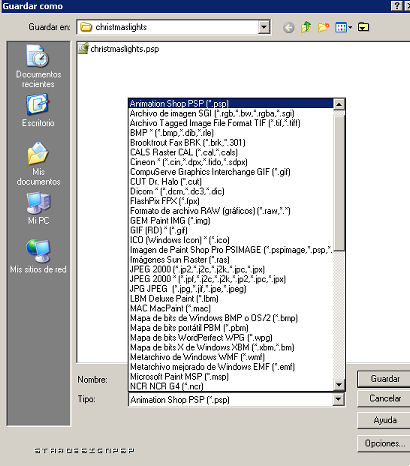
Task: Expand the Guardar en folder dropdown
Action: pos(264,27)
